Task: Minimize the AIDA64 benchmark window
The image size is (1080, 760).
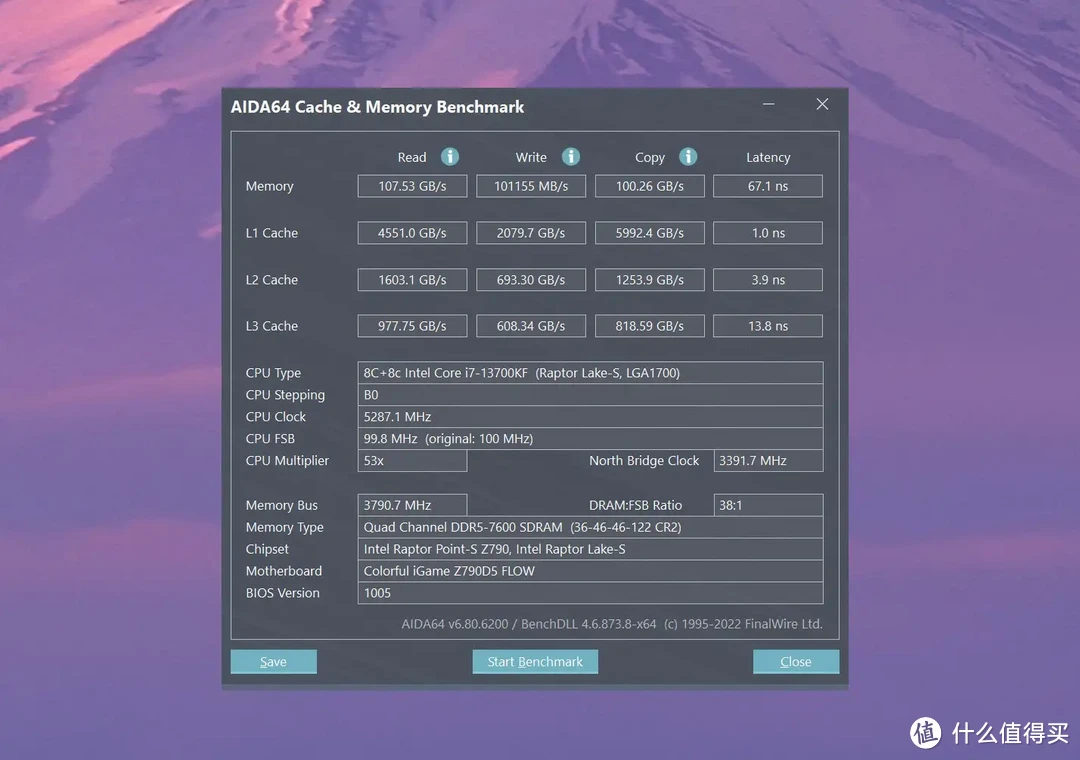Action: (769, 105)
